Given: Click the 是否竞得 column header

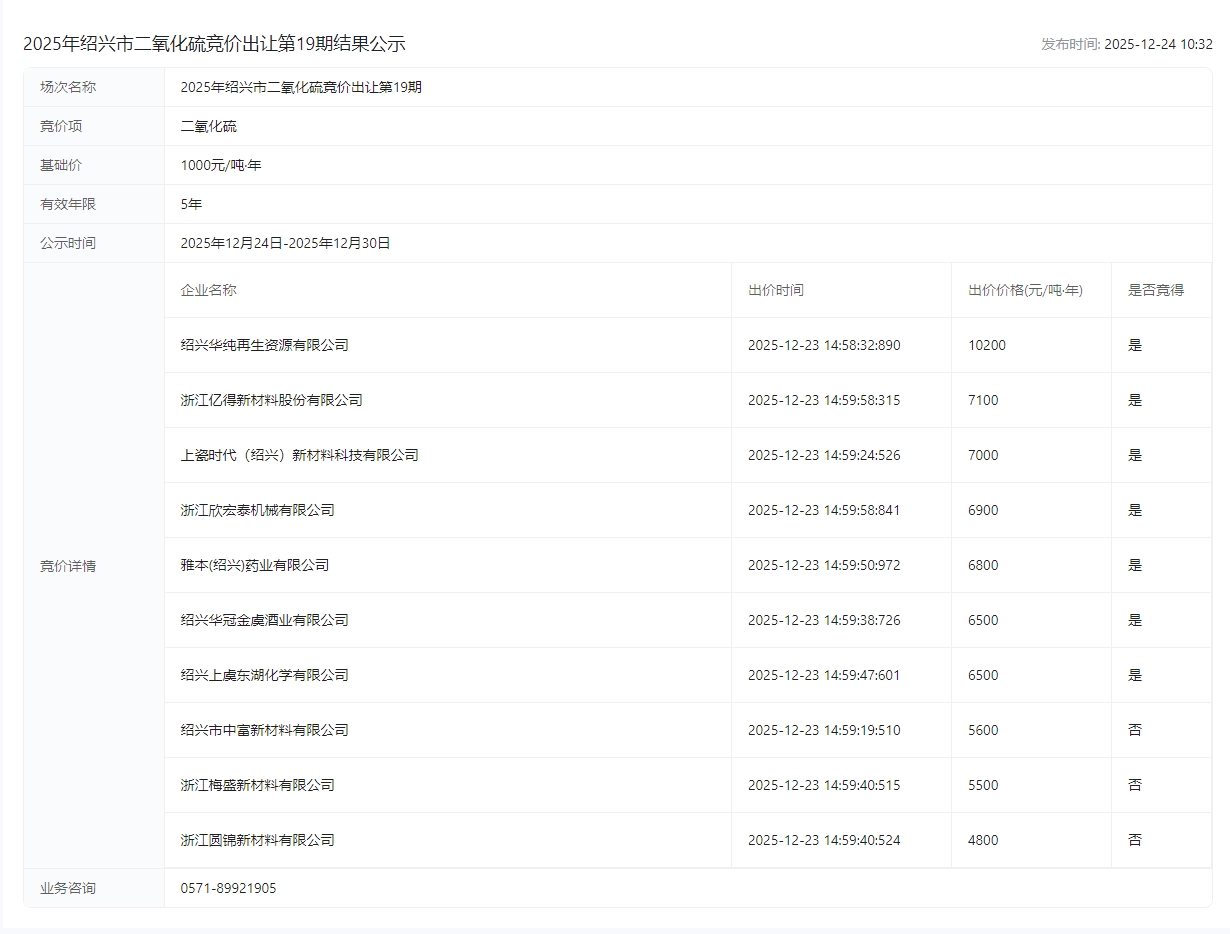Looking at the screenshot, I should [x=1155, y=290].
